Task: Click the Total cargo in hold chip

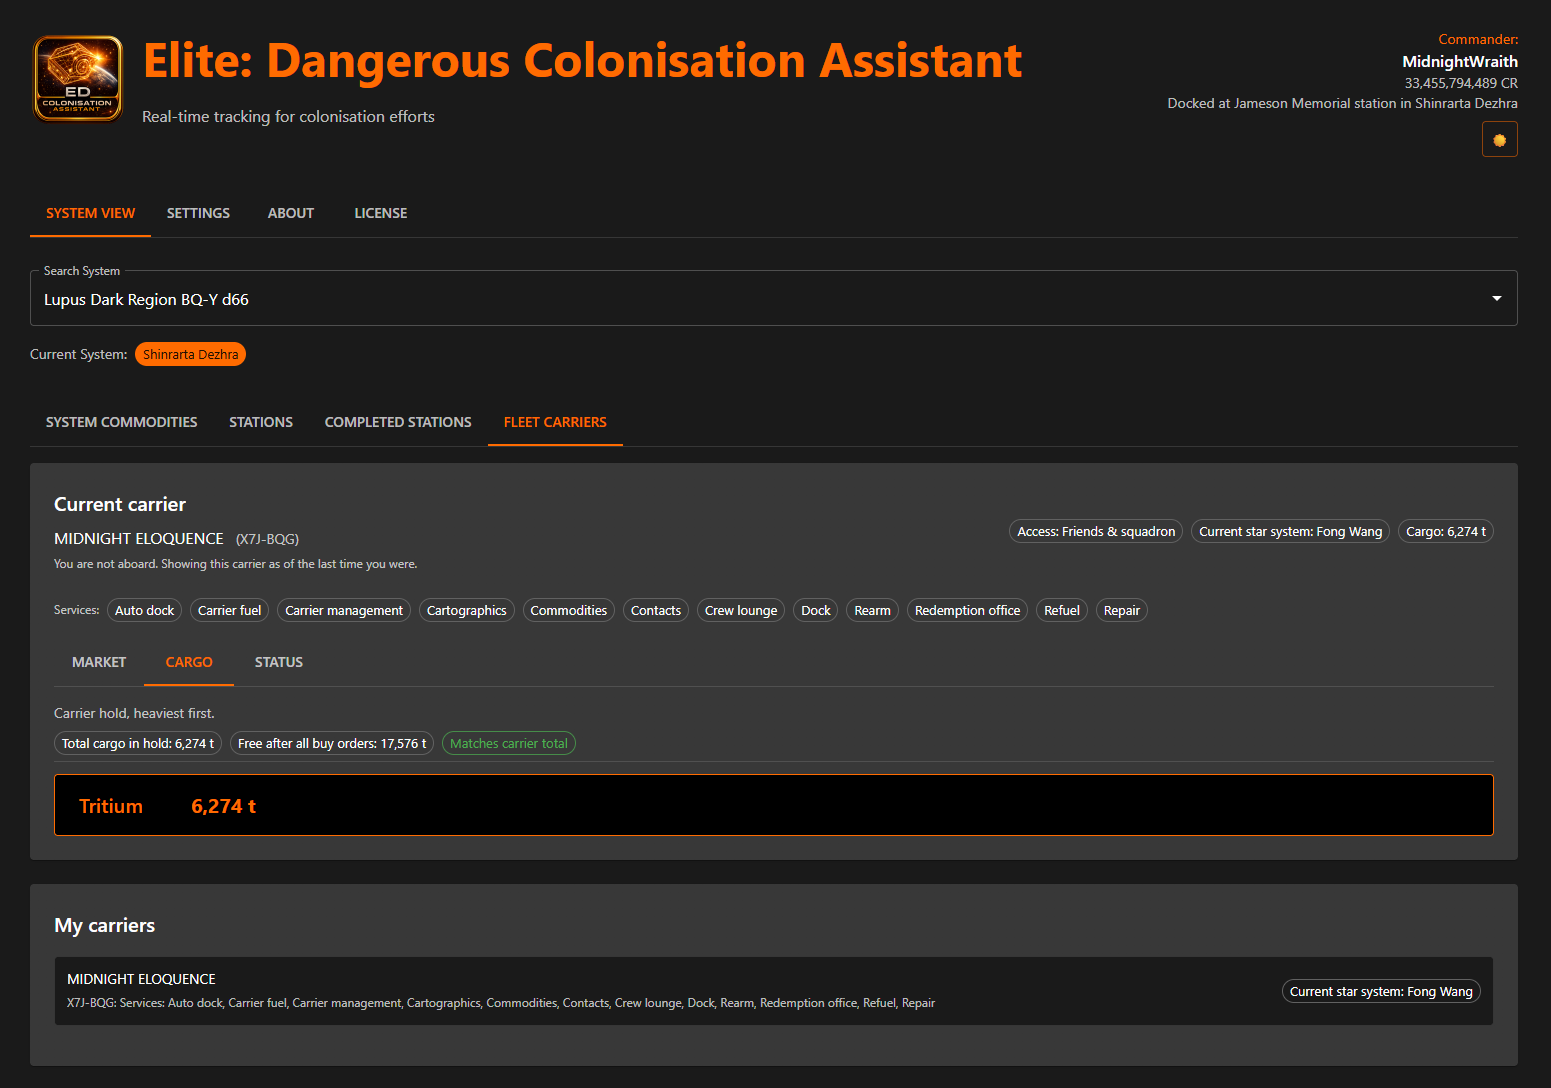Action: (x=138, y=743)
